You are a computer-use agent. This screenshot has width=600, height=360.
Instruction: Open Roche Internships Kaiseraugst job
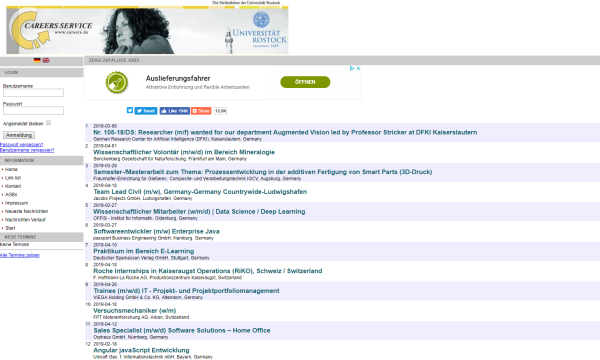click(208, 271)
